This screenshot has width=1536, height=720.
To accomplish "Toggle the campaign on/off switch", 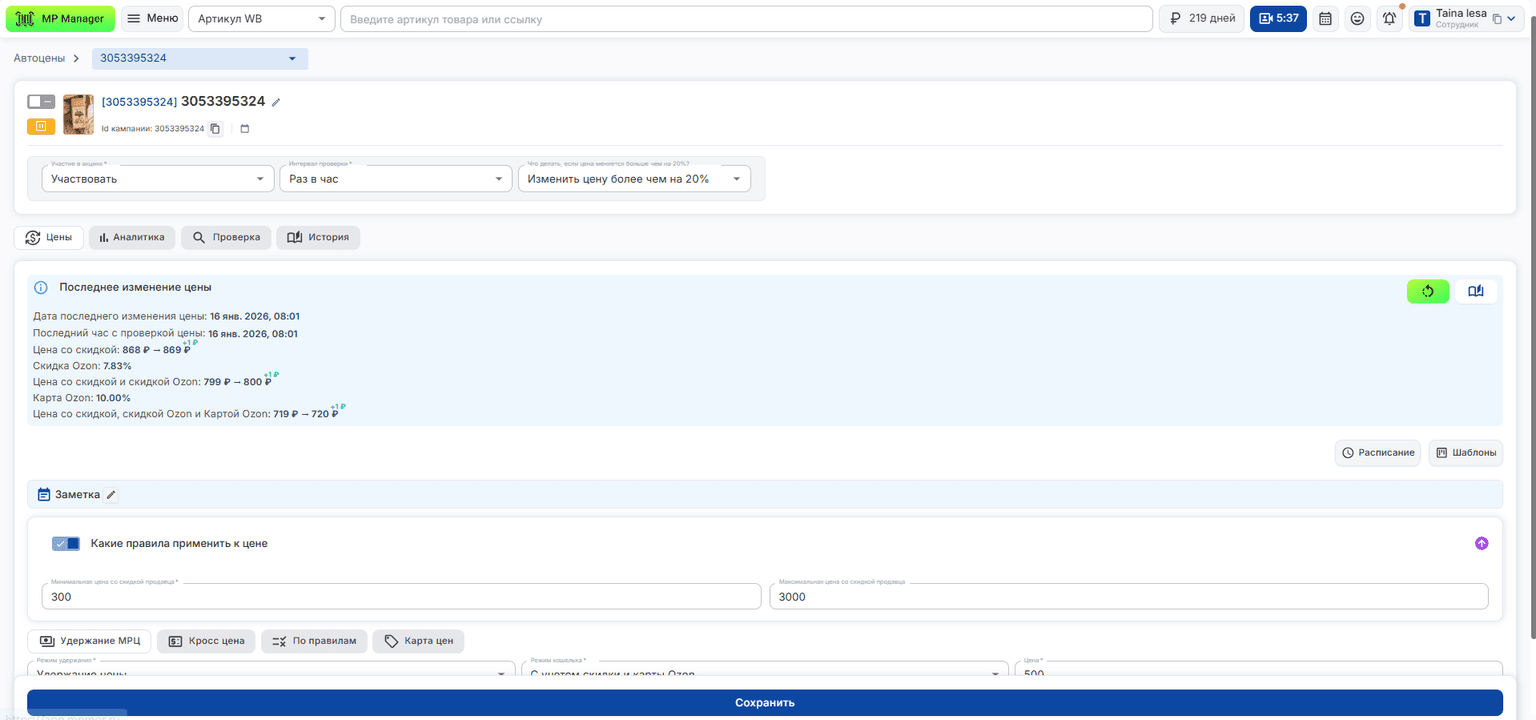I will click(x=41, y=101).
